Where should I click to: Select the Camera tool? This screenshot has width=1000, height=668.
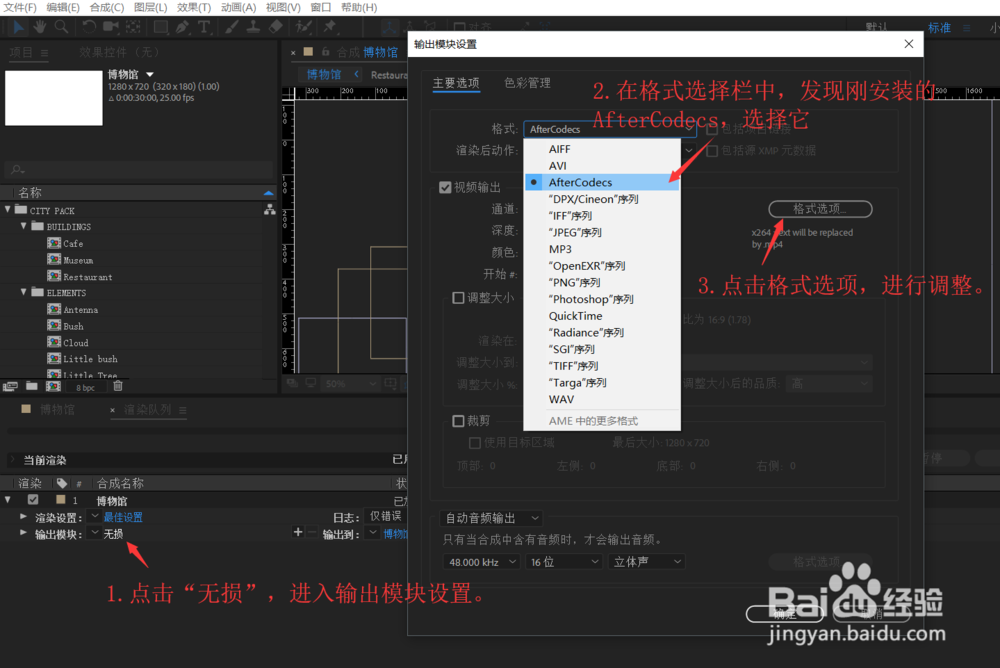tap(111, 27)
